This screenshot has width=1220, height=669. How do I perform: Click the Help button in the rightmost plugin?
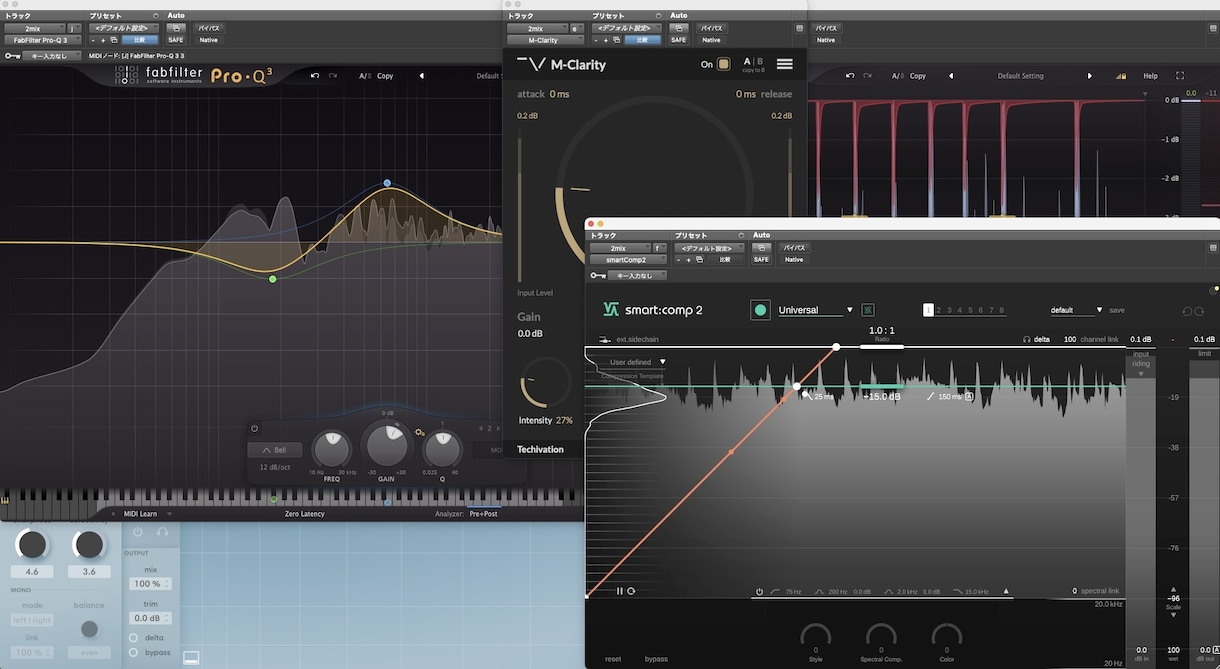pyautogui.click(x=1151, y=76)
